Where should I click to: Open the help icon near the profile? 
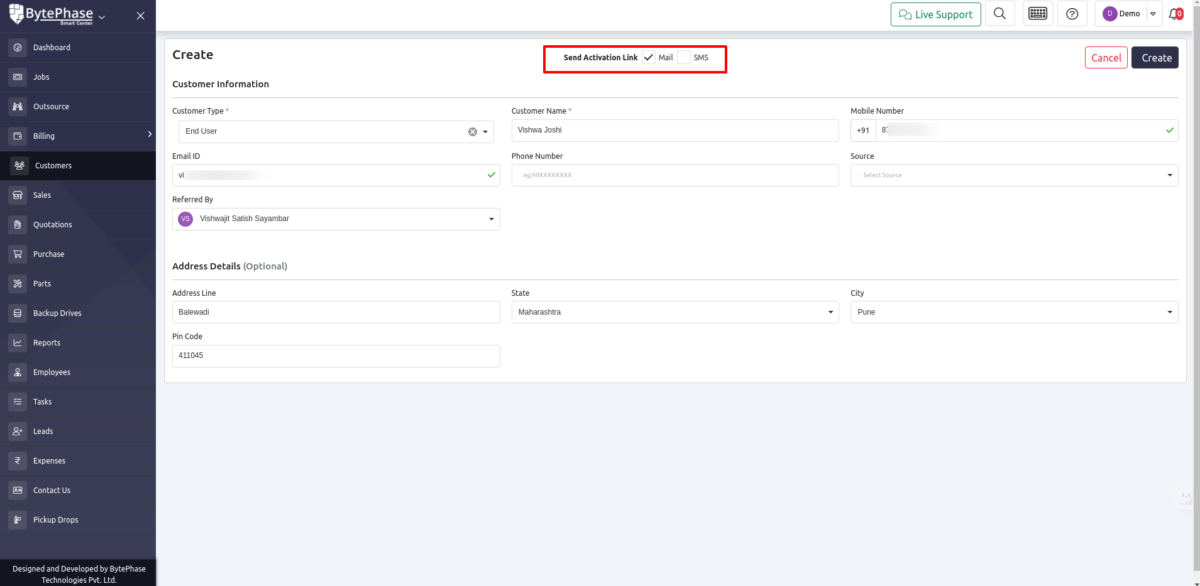(1072, 13)
